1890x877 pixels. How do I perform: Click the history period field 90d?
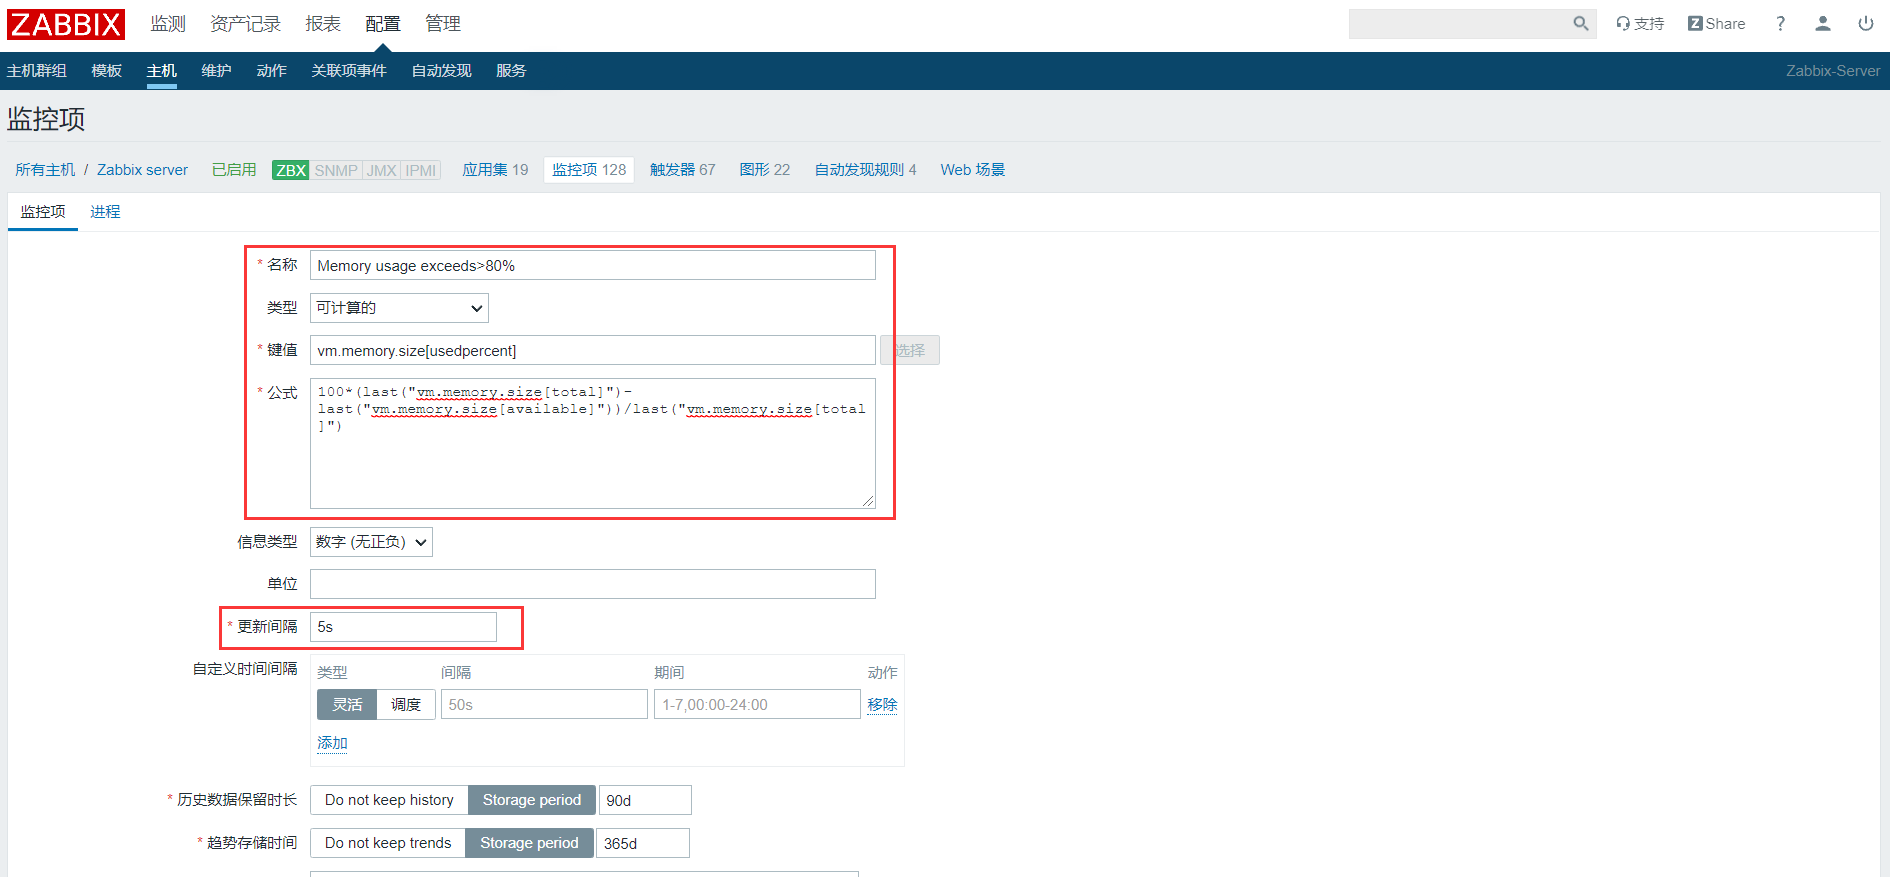(x=645, y=800)
